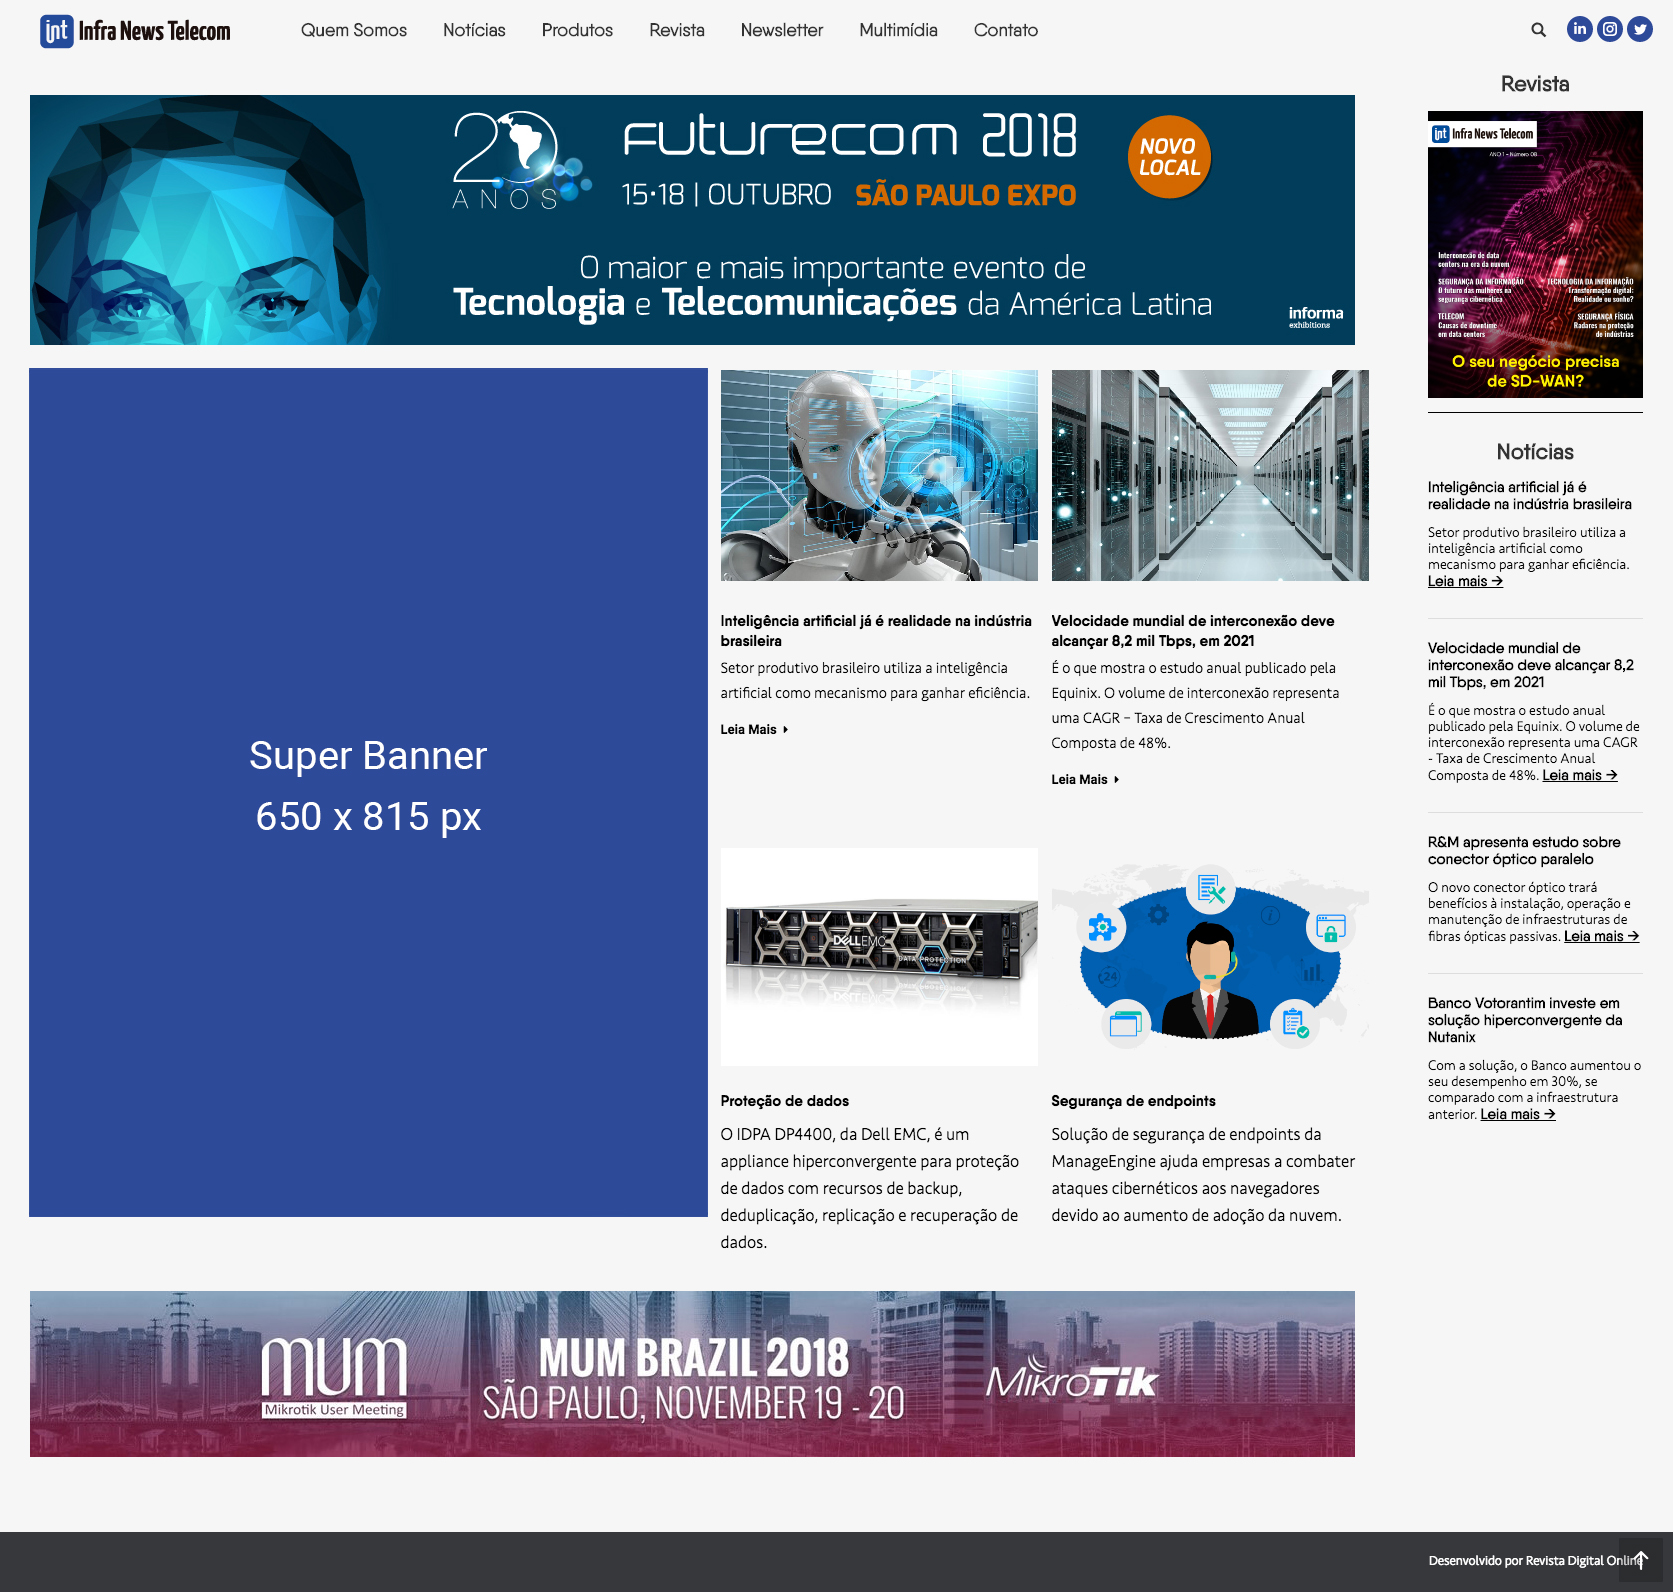1673x1592 pixels.
Task: Click the Super Banner blue placeholder
Action: (368, 792)
